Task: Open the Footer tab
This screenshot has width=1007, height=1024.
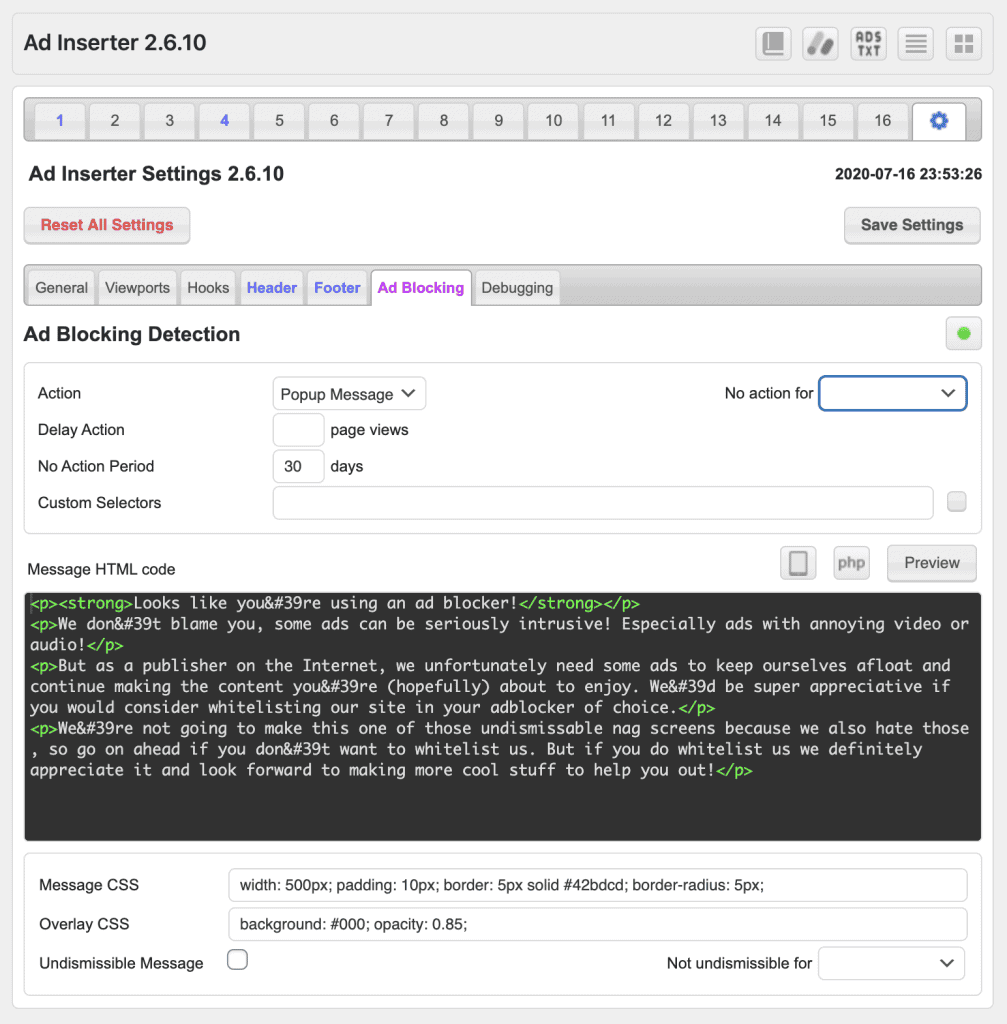Action: tap(337, 288)
